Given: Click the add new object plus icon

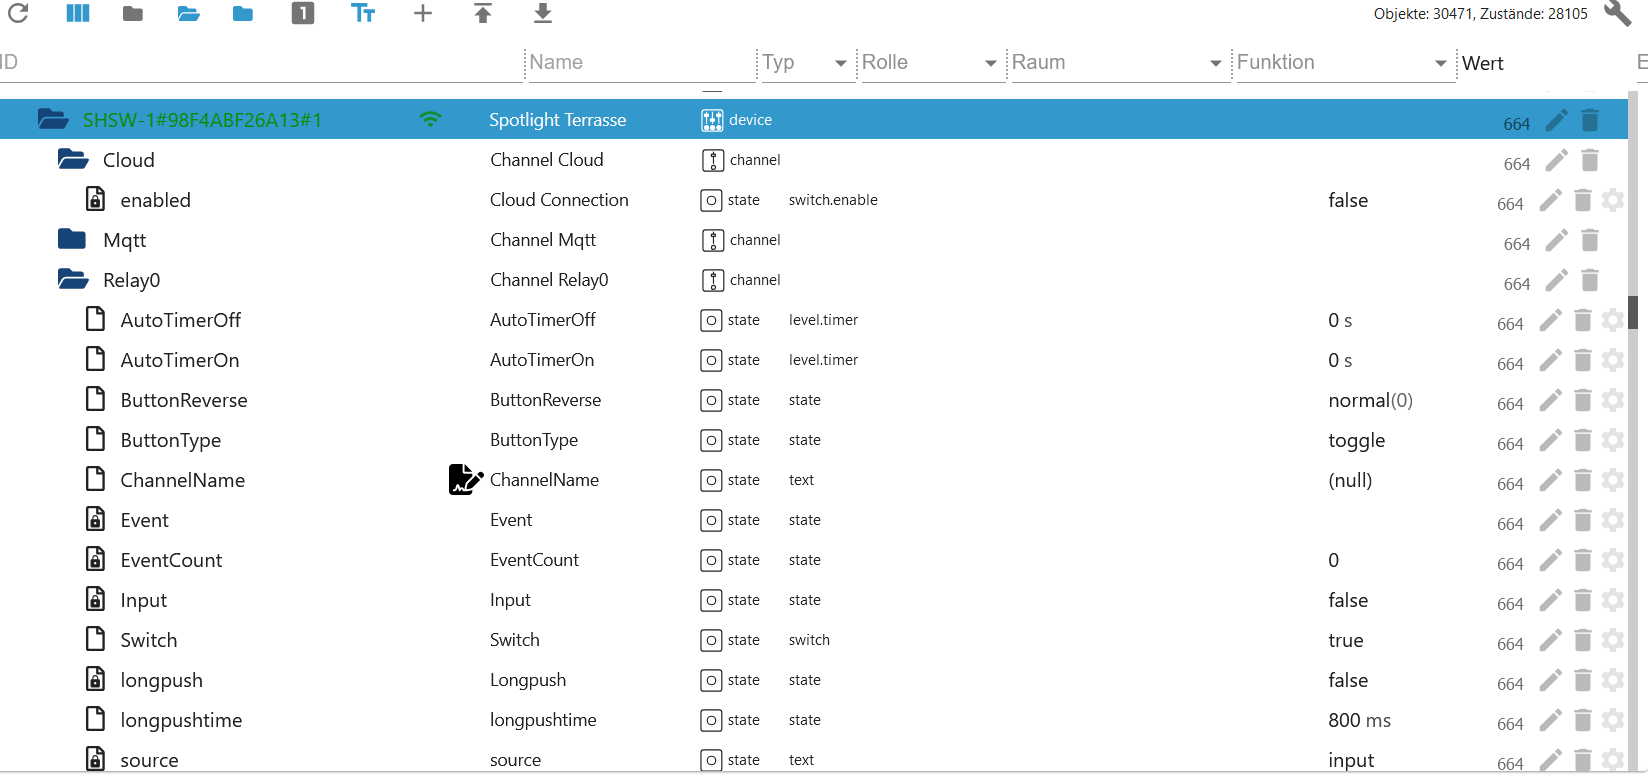Looking at the screenshot, I should tap(423, 13).
